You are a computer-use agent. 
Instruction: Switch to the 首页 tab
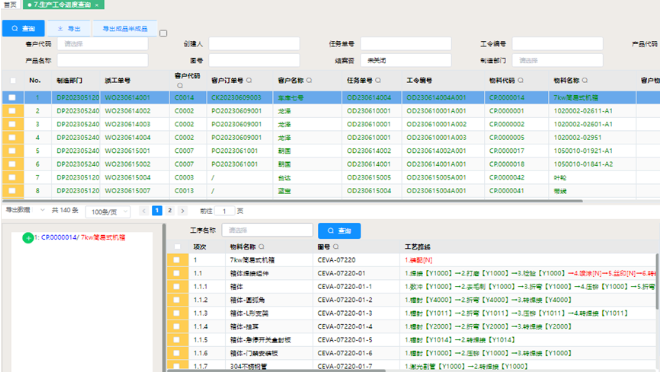10,5
